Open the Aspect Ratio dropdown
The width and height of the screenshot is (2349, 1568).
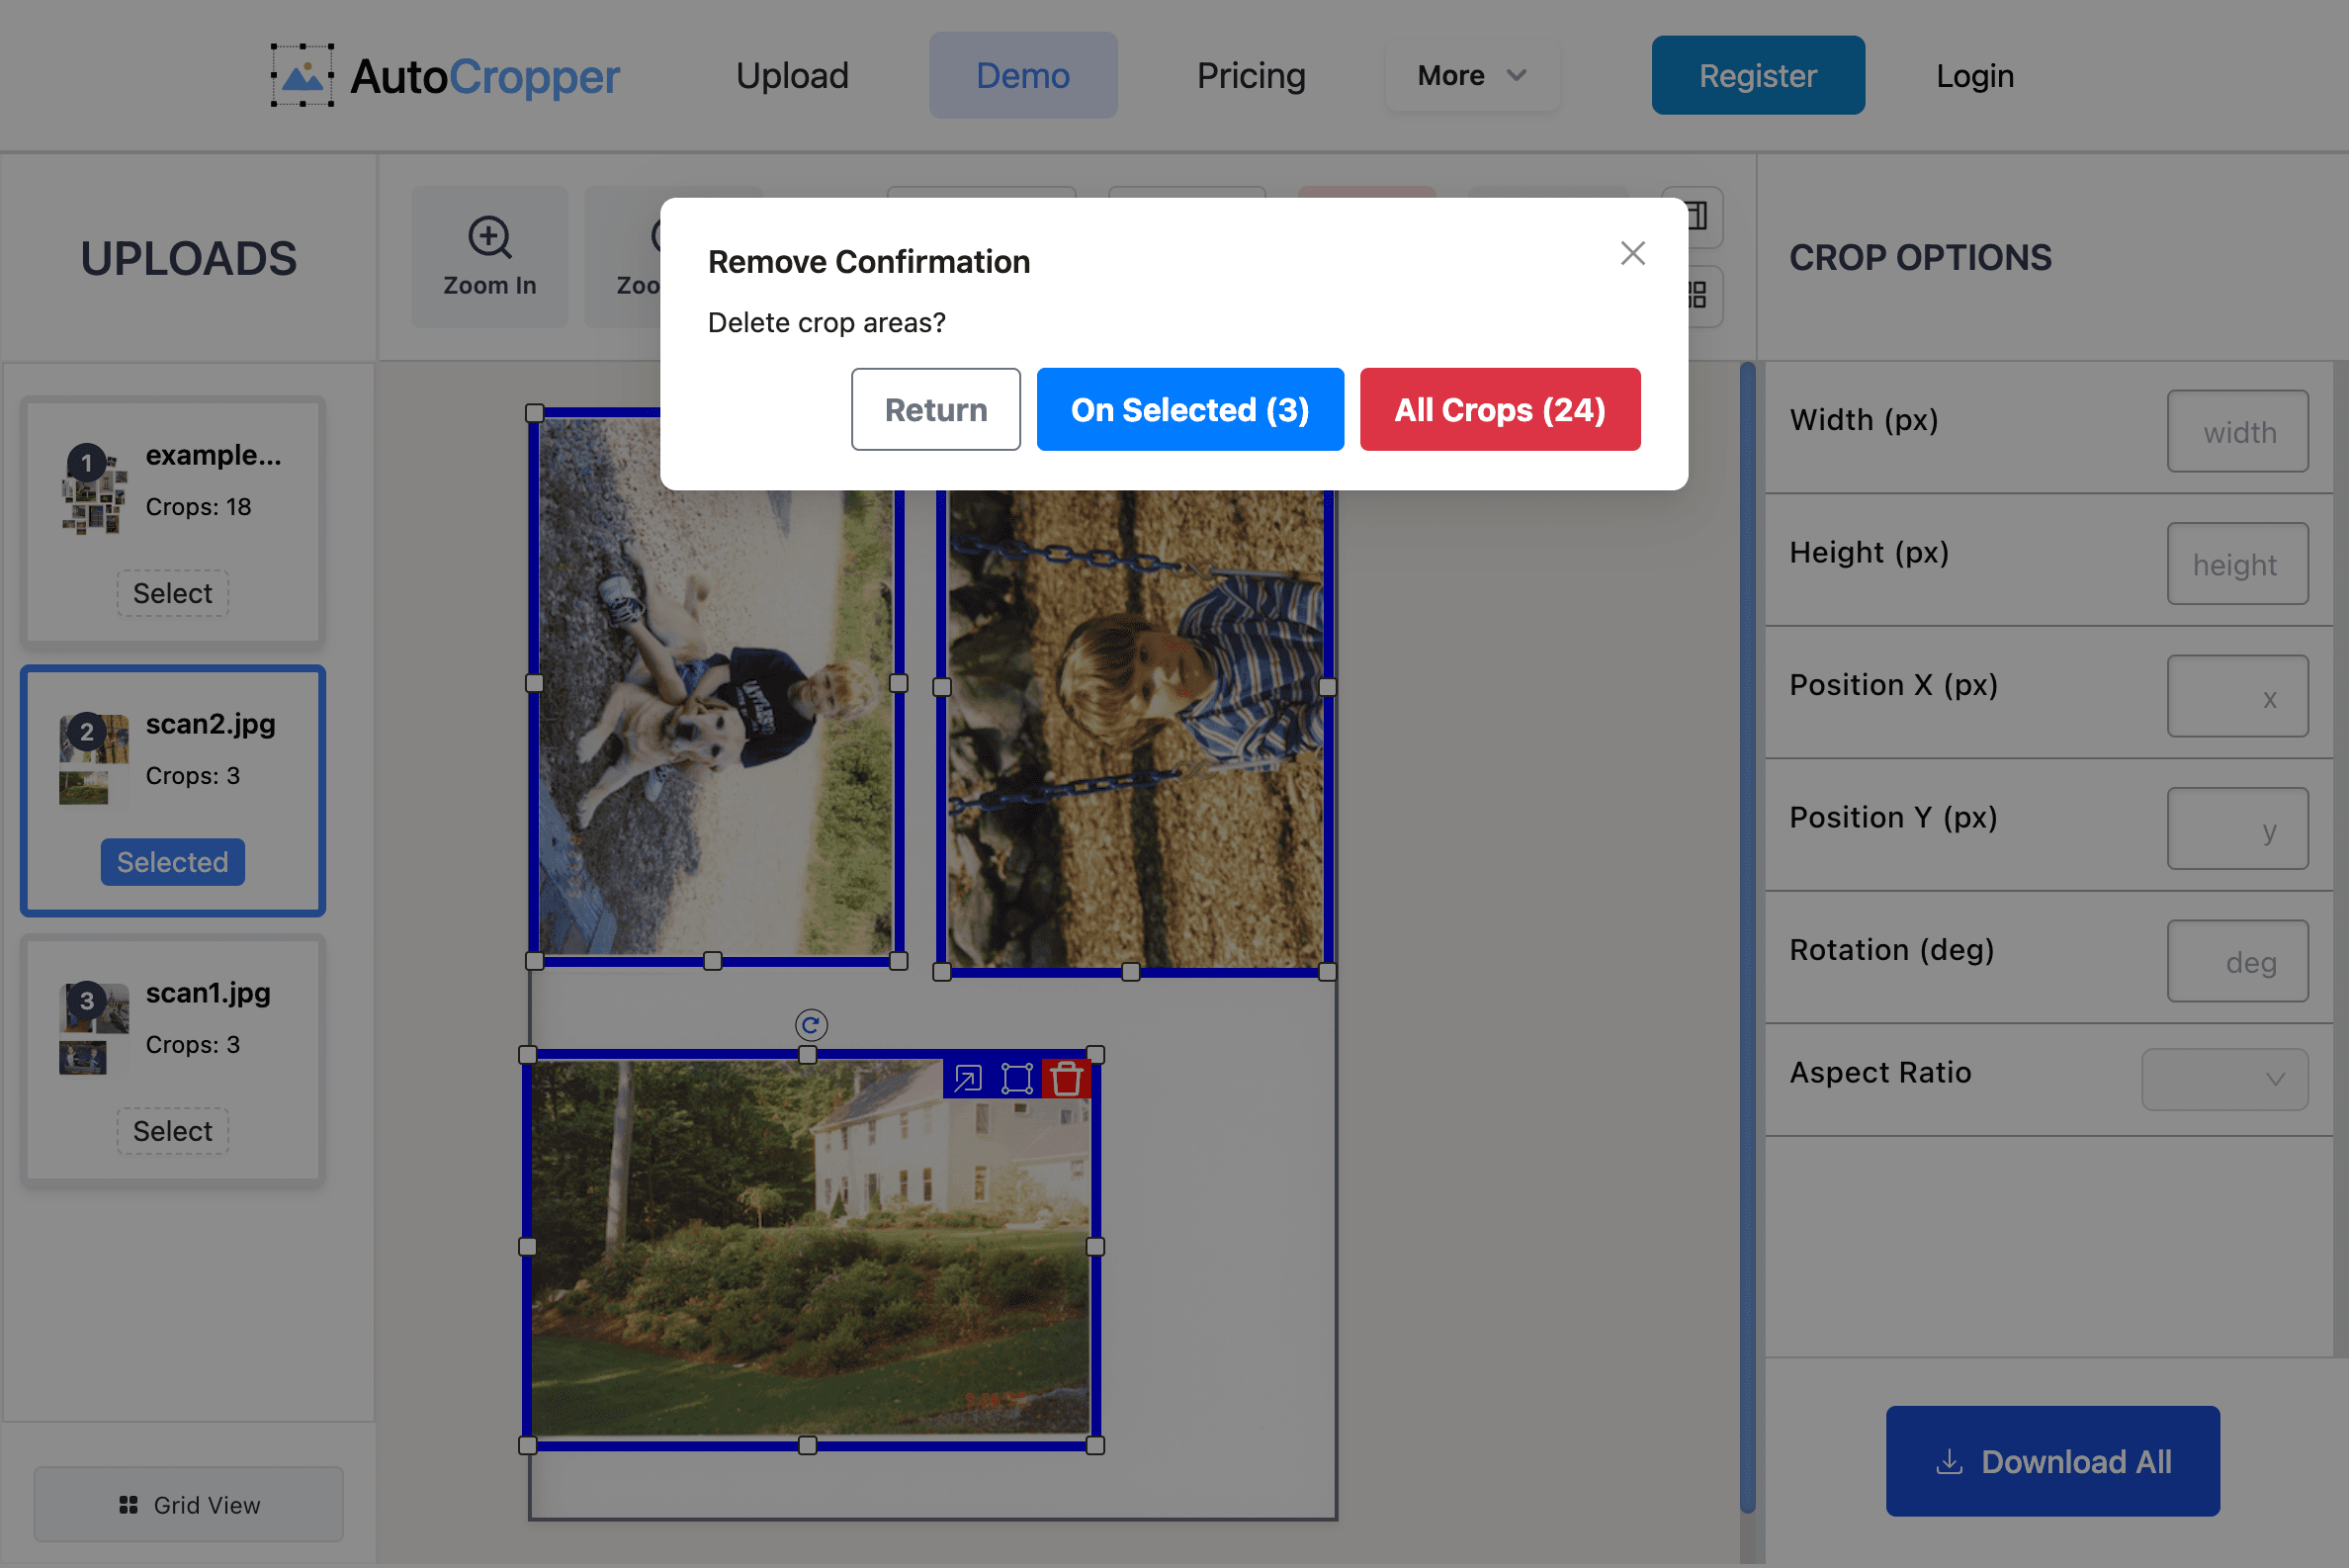coord(2224,1079)
